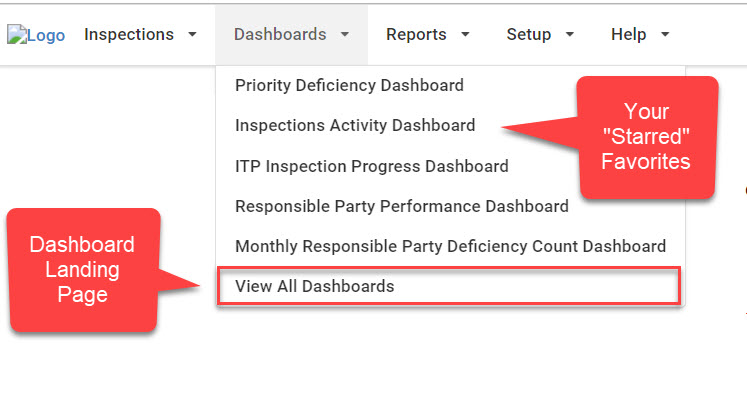Screen dimensions: 747x394
Task: Click the broken Logo image
Action: pos(17,35)
